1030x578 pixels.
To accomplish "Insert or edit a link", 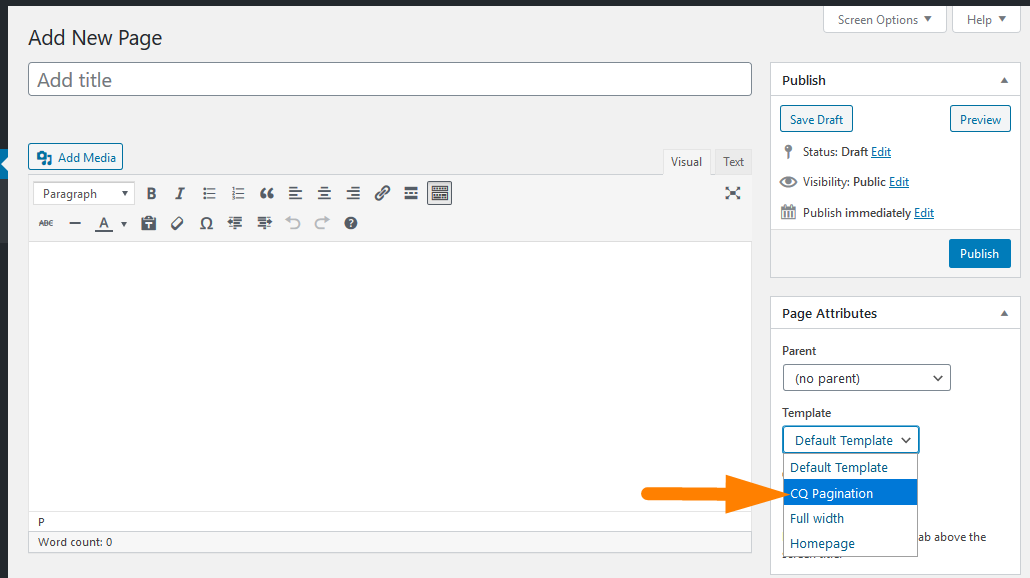I will [382, 193].
